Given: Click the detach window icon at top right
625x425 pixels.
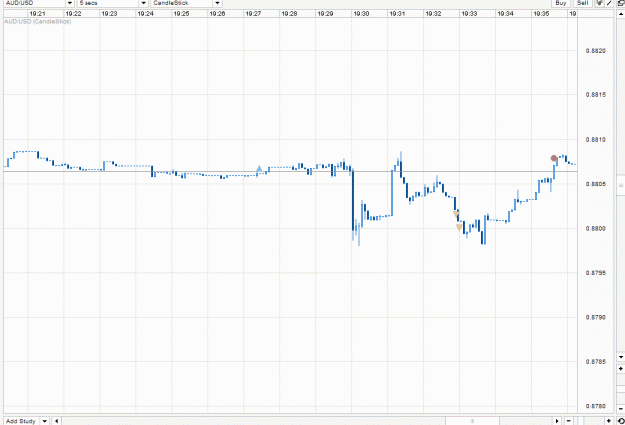Looking at the screenshot, I should pyautogui.click(x=621, y=3).
